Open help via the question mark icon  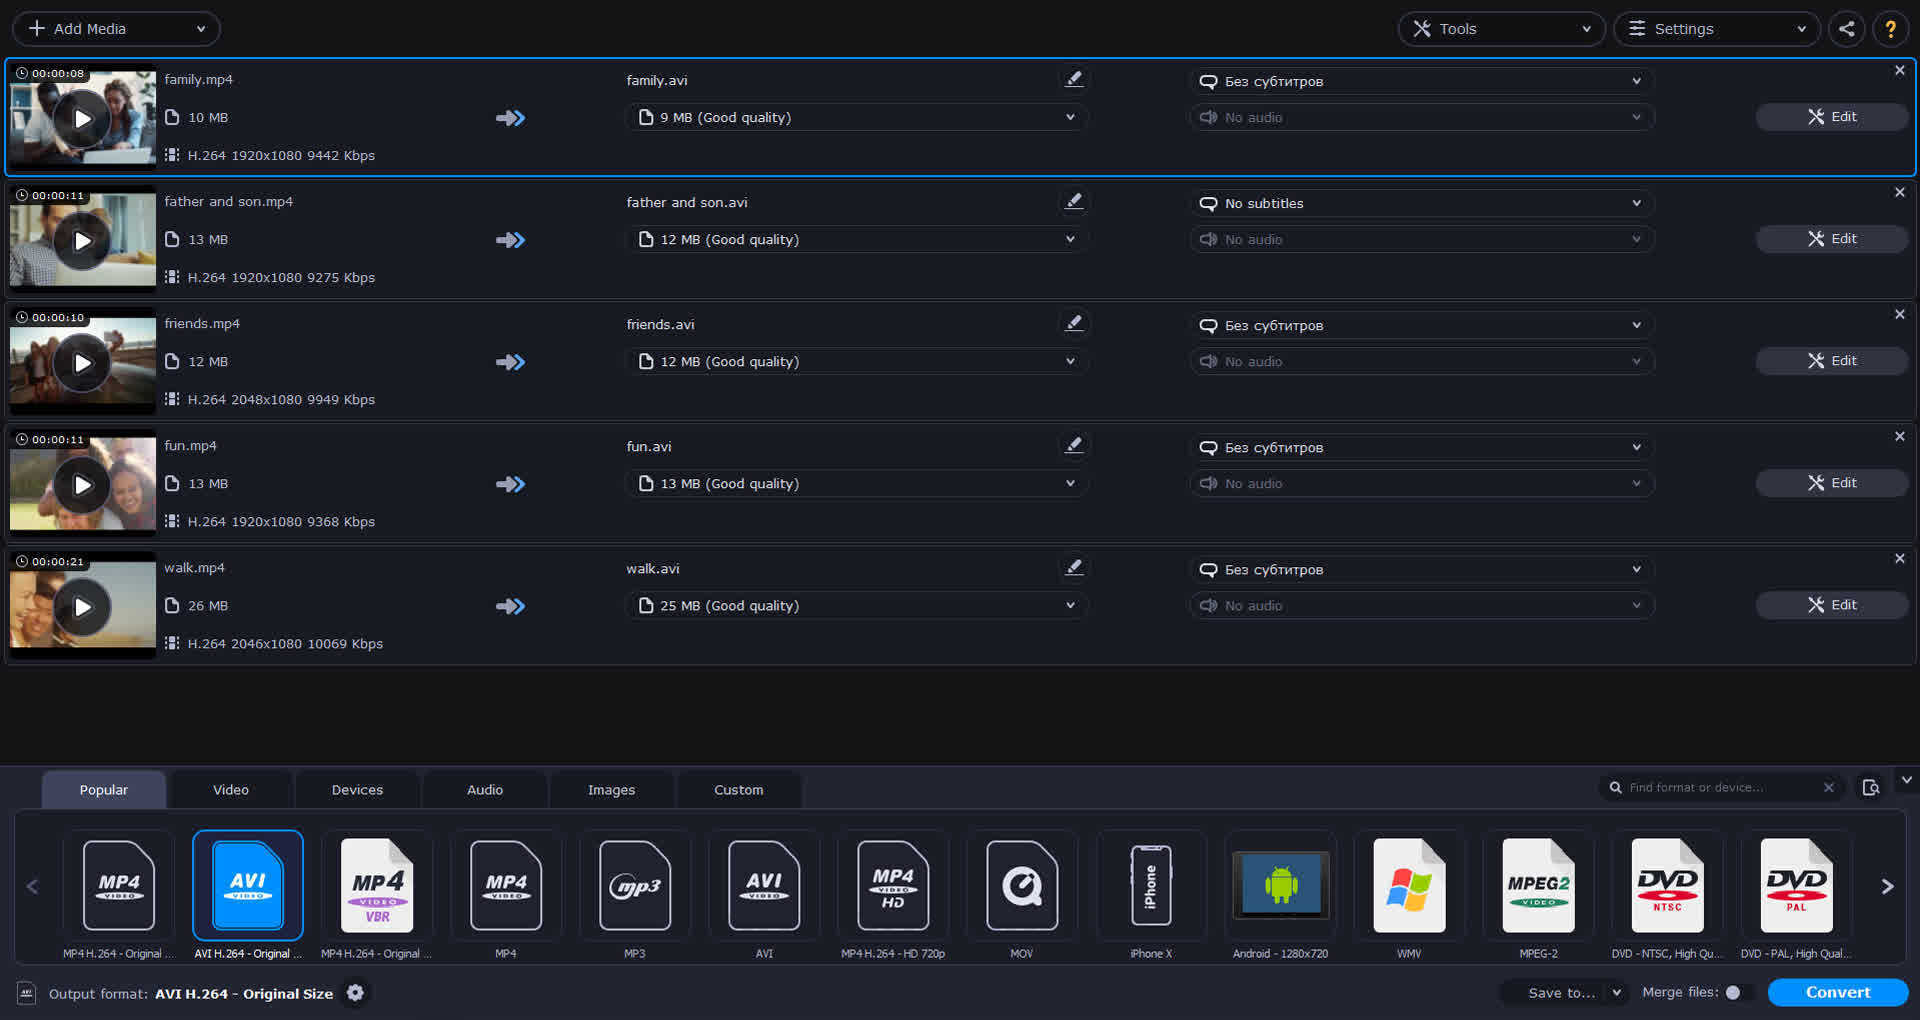(x=1890, y=29)
